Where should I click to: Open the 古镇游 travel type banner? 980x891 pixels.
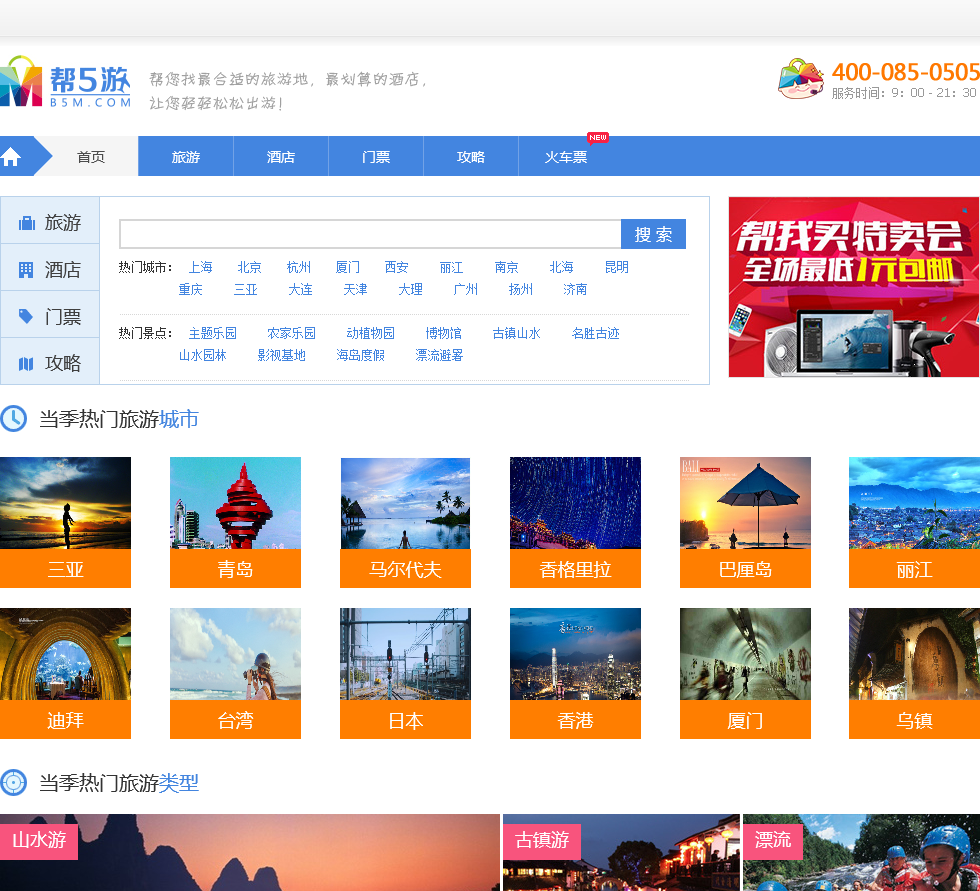(621, 852)
